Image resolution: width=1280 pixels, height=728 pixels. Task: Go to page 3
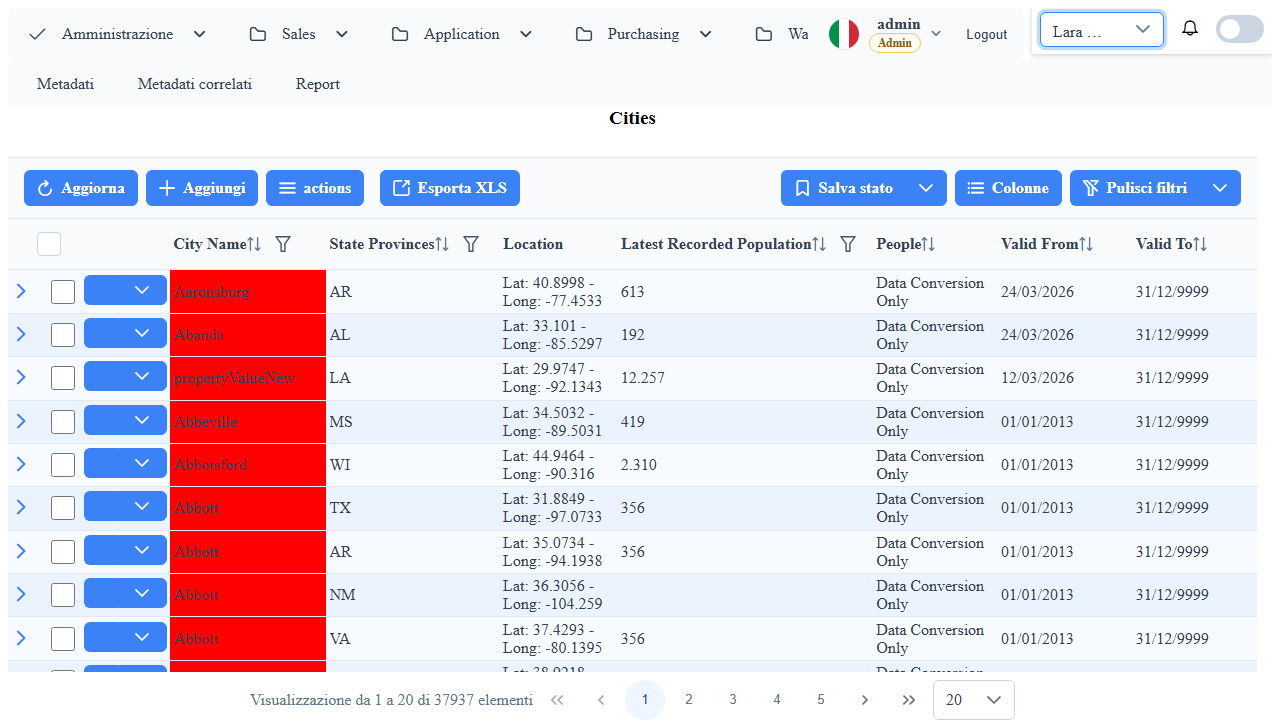point(733,700)
